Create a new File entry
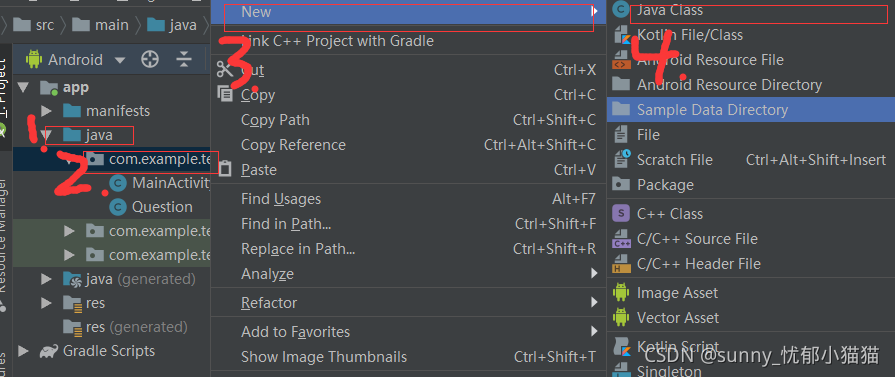 [751, 135]
